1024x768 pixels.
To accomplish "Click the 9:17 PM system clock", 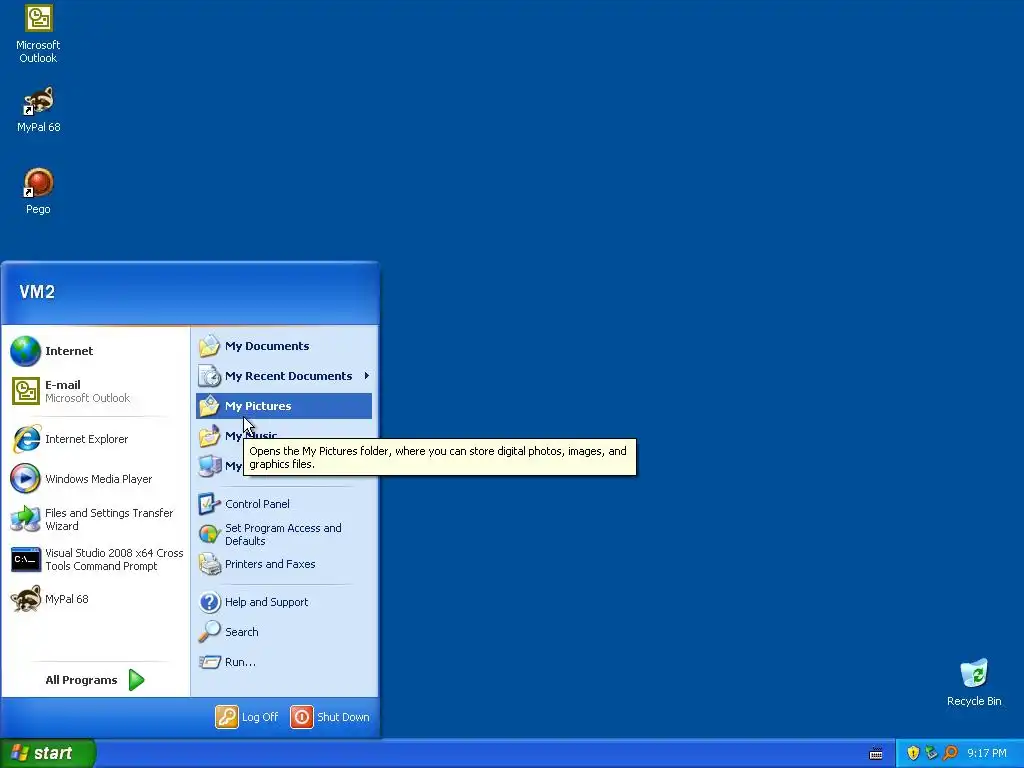I will pos(987,754).
